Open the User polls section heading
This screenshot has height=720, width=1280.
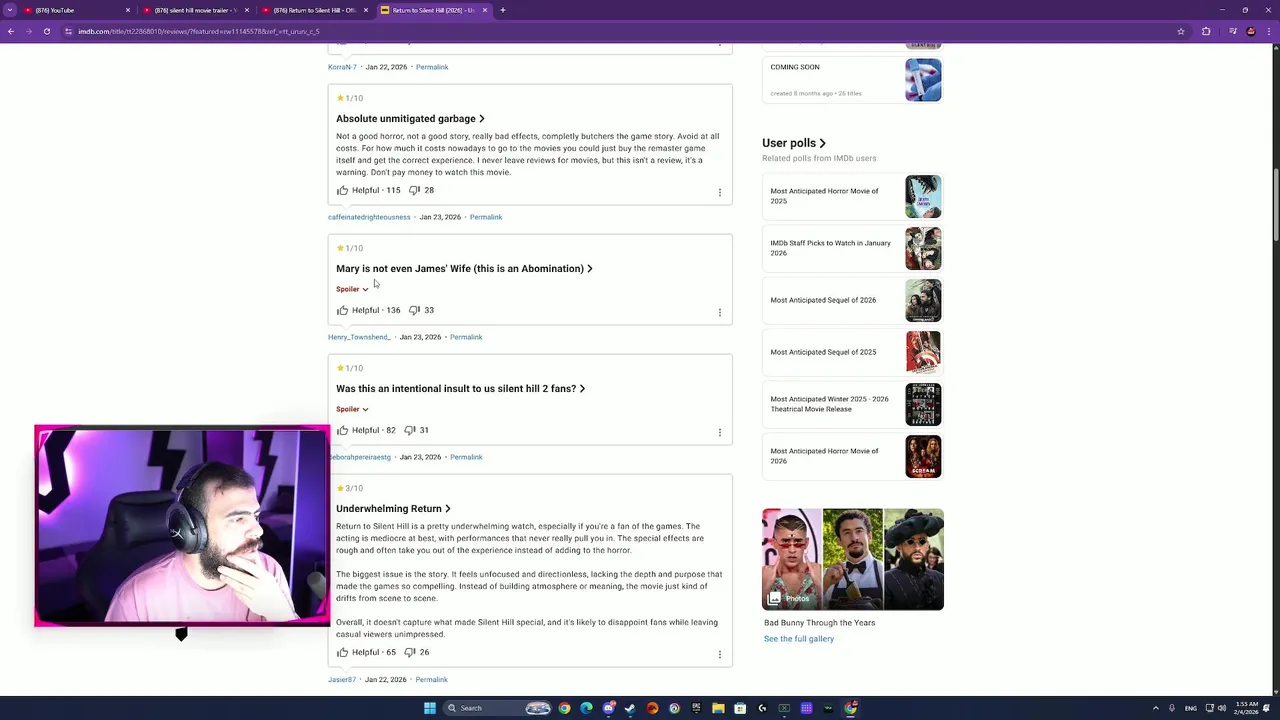pyautogui.click(x=794, y=143)
